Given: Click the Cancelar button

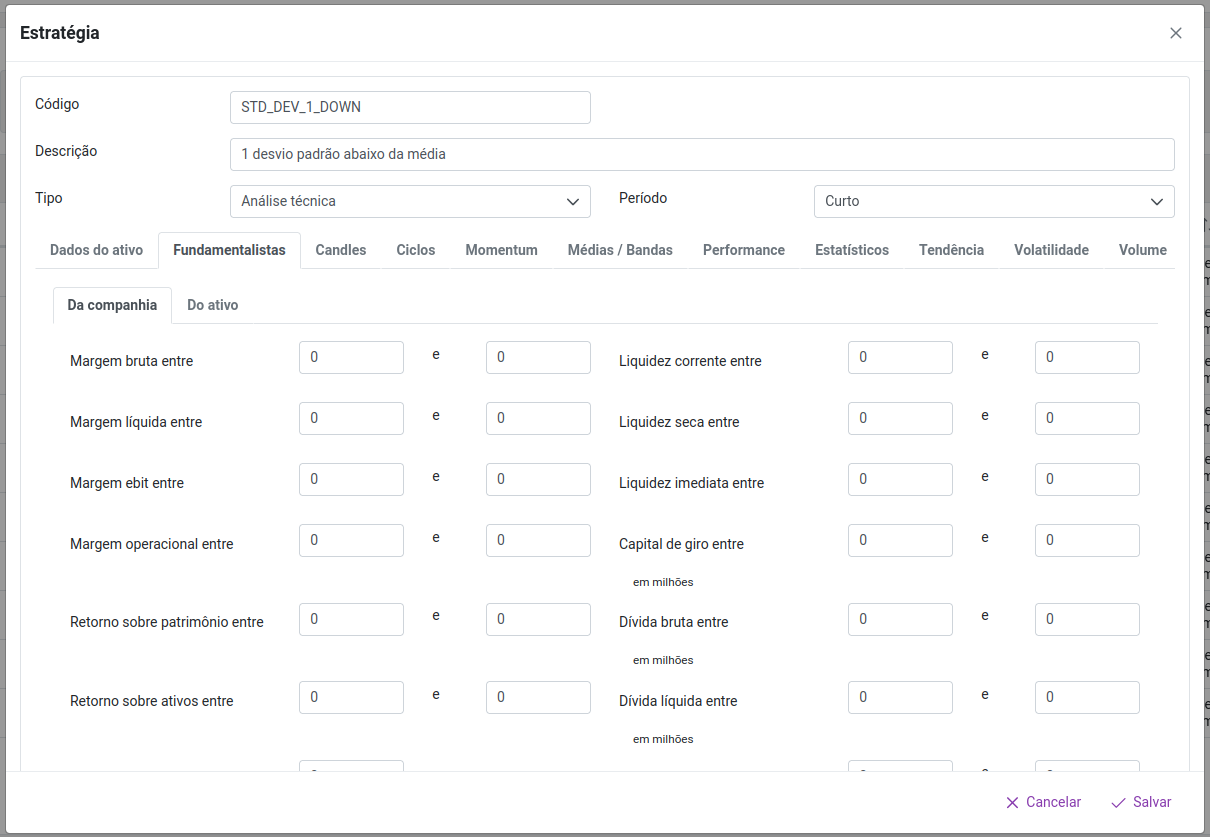Looking at the screenshot, I should (x=1043, y=802).
